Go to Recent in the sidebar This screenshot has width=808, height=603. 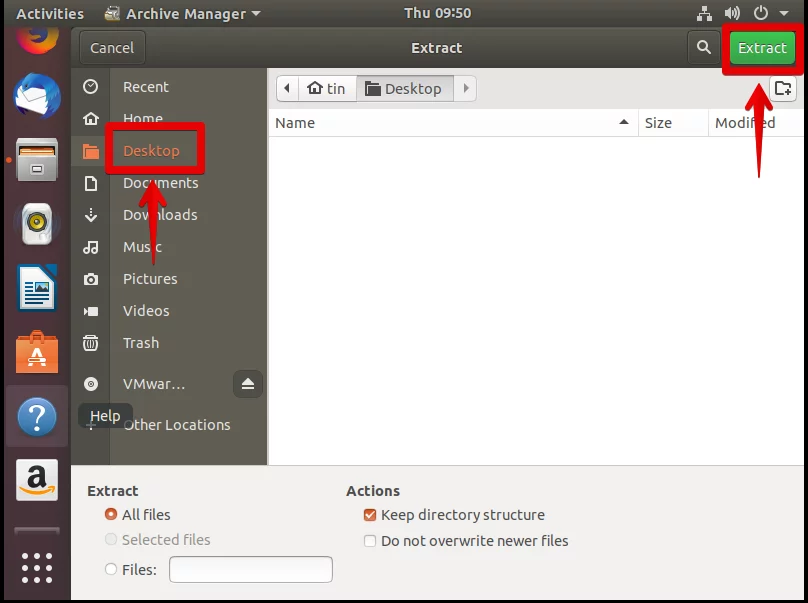(x=146, y=87)
